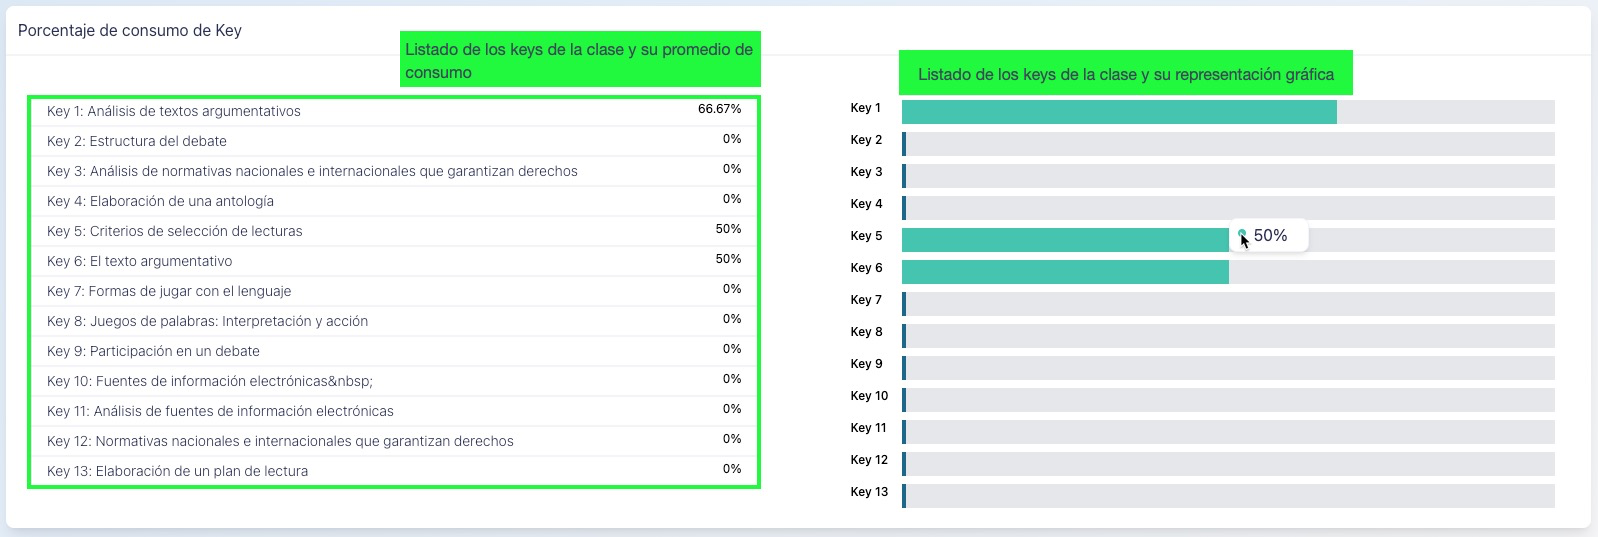The height and width of the screenshot is (537, 1598).
Task: Click the 'Key 13' chart axis label
Action: pos(869,492)
